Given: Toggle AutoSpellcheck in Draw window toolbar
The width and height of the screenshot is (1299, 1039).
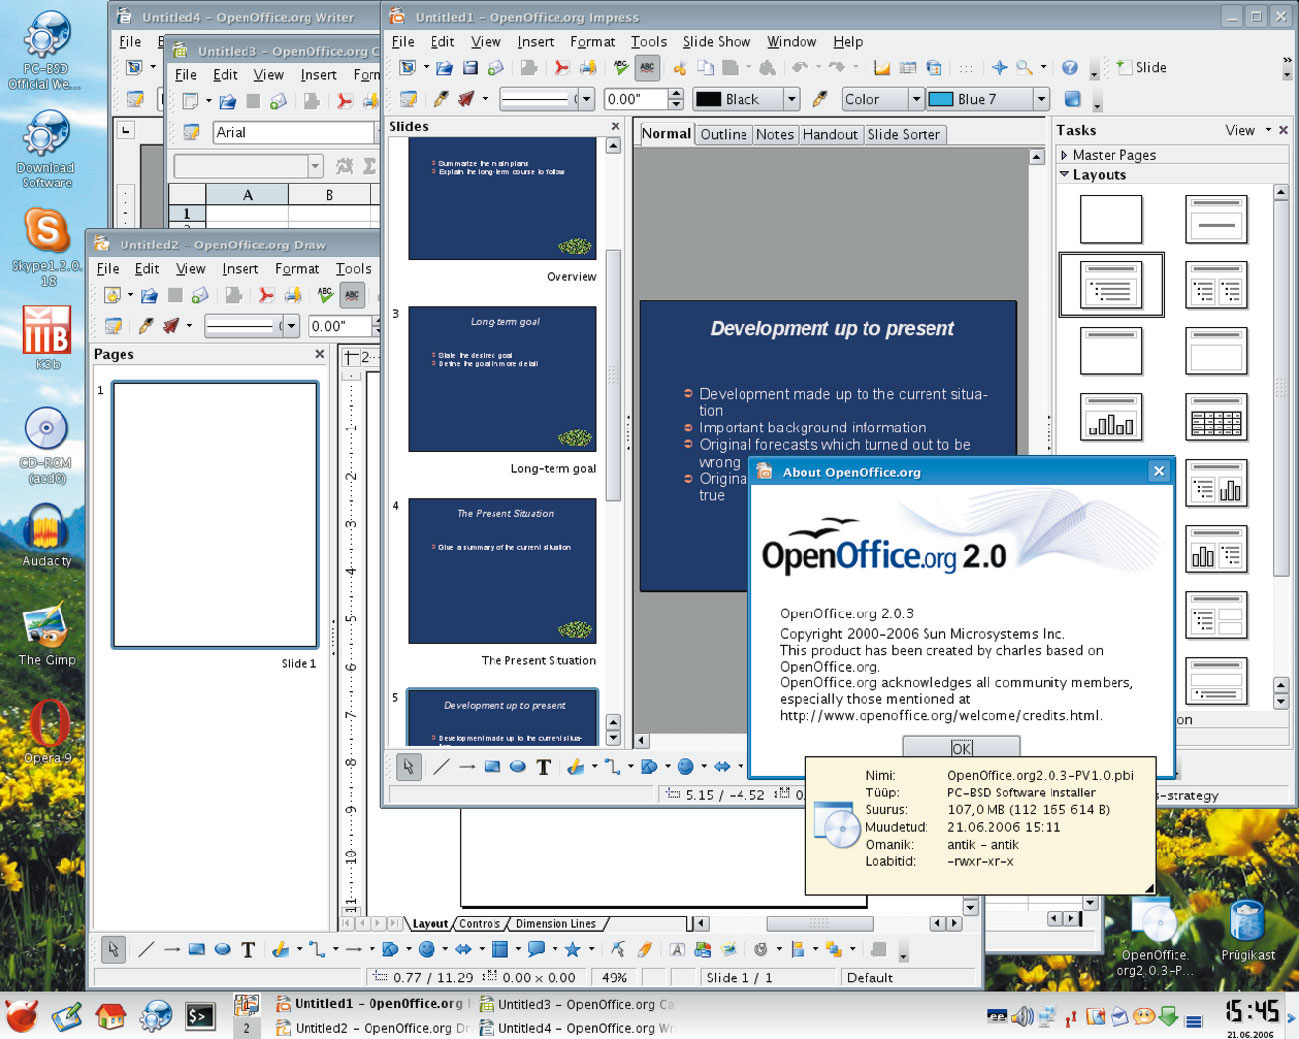Looking at the screenshot, I should coord(352,295).
